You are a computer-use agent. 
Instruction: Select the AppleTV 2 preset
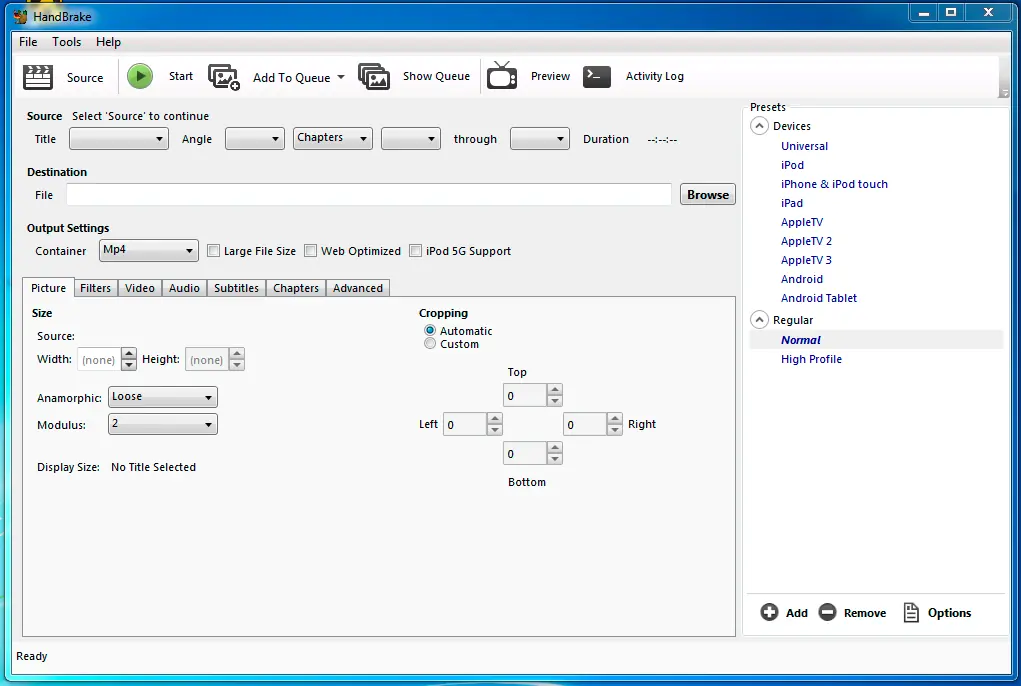click(806, 241)
